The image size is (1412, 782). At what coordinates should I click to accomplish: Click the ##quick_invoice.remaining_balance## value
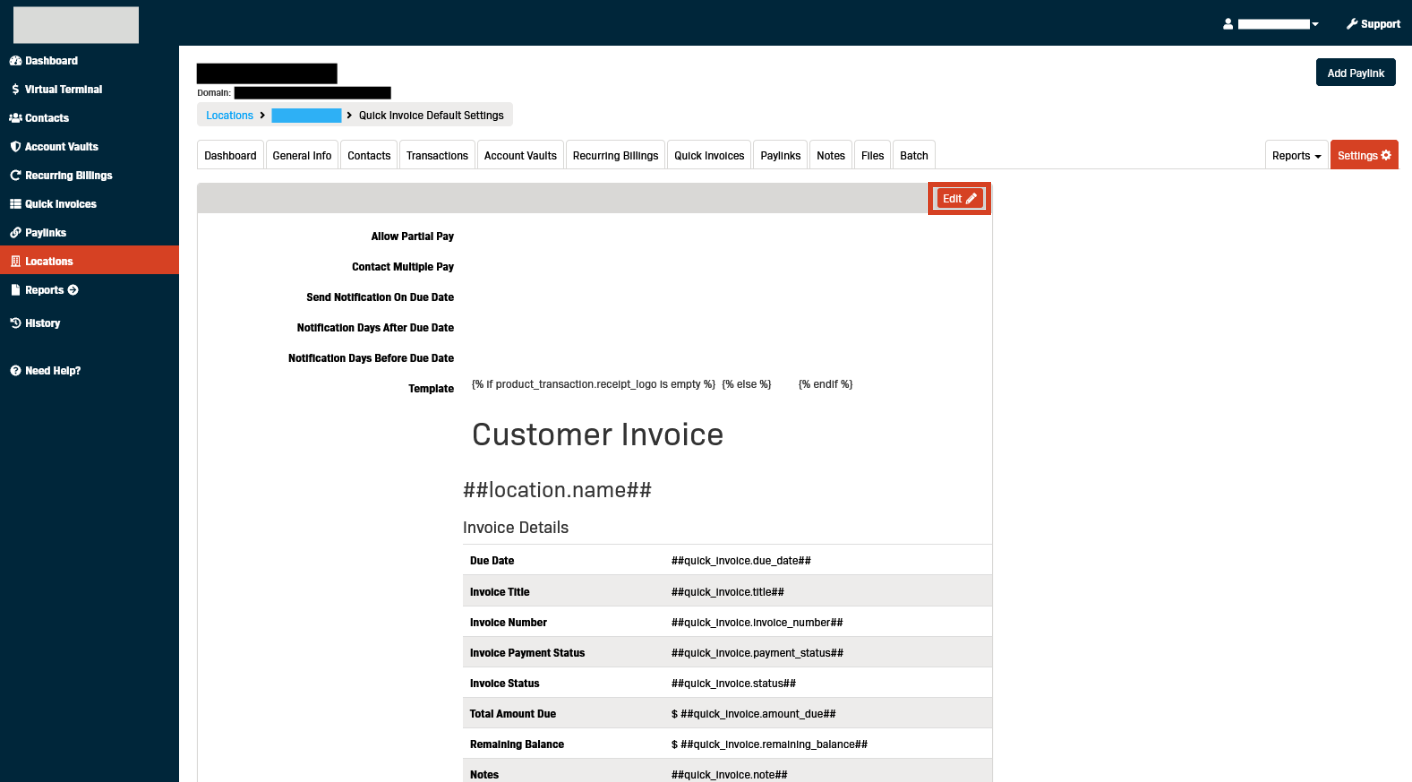(x=773, y=745)
